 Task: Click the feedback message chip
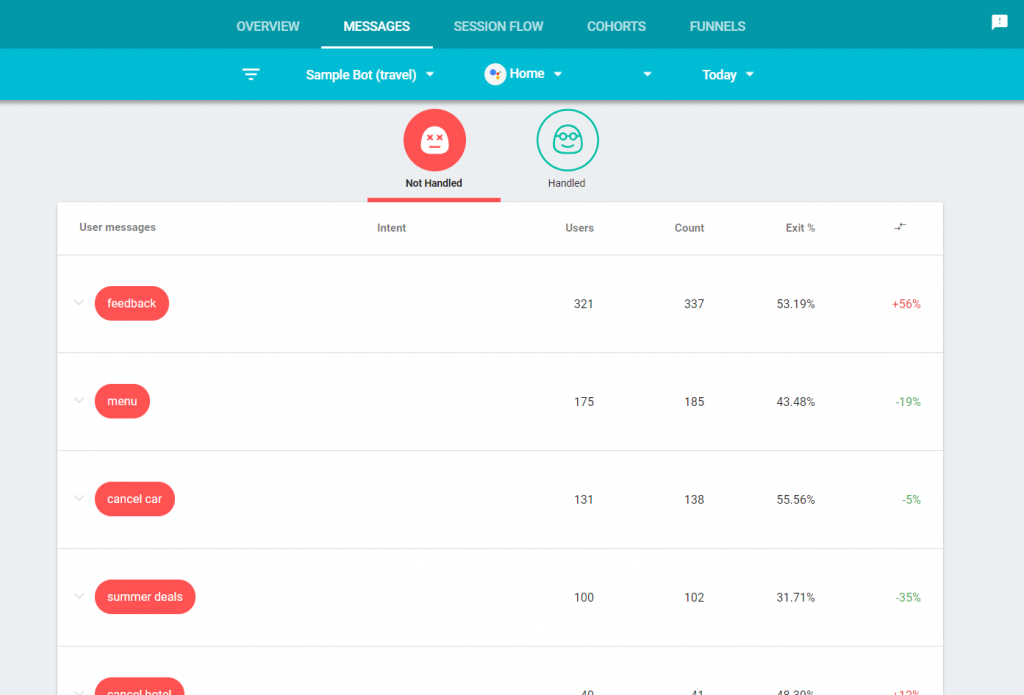click(132, 303)
